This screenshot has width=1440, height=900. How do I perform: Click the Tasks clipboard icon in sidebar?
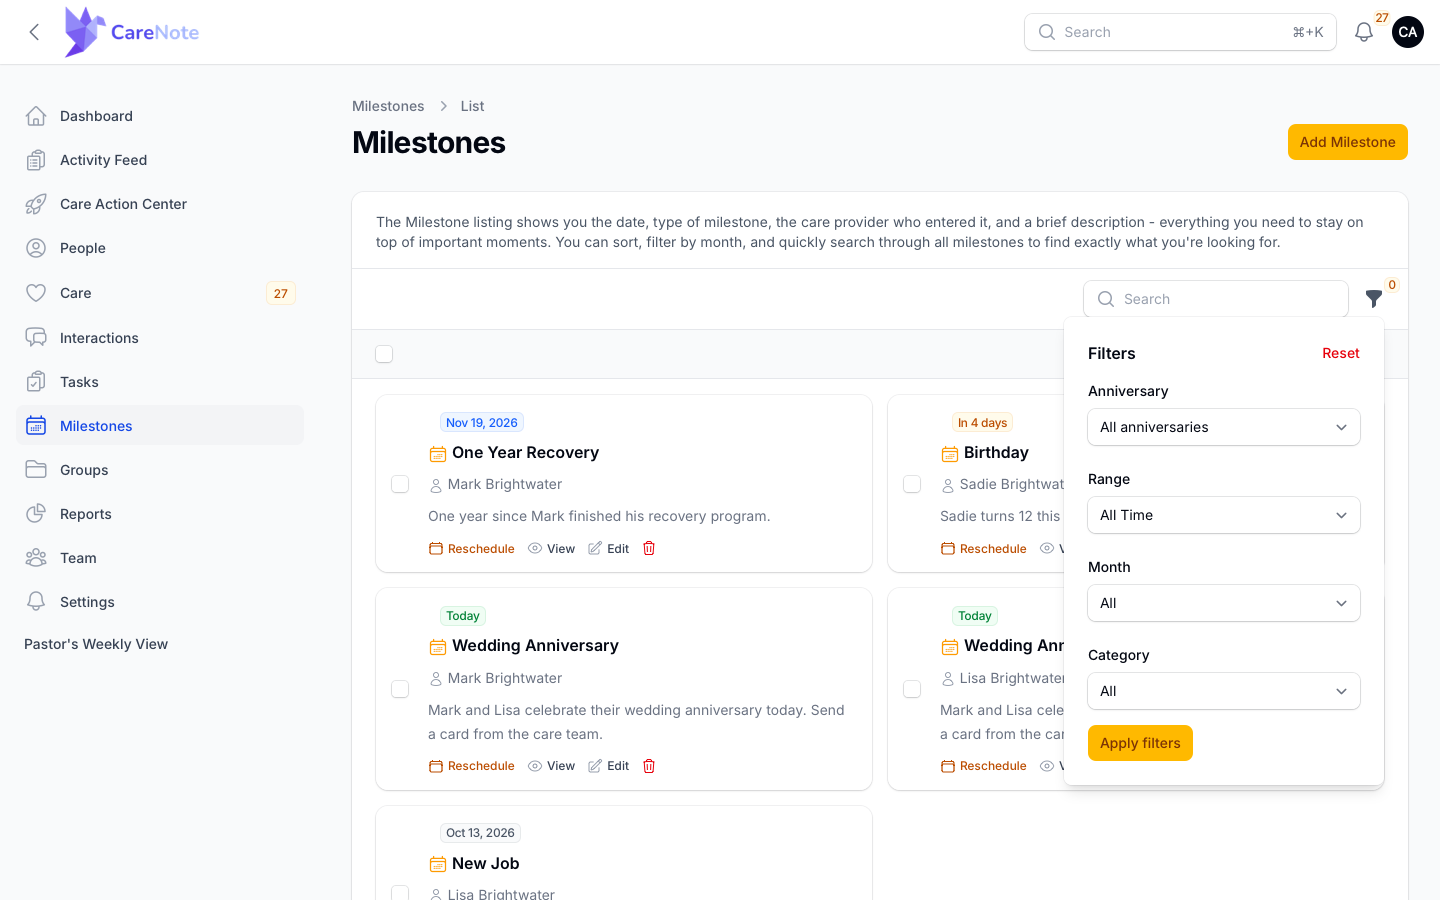pos(36,382)
